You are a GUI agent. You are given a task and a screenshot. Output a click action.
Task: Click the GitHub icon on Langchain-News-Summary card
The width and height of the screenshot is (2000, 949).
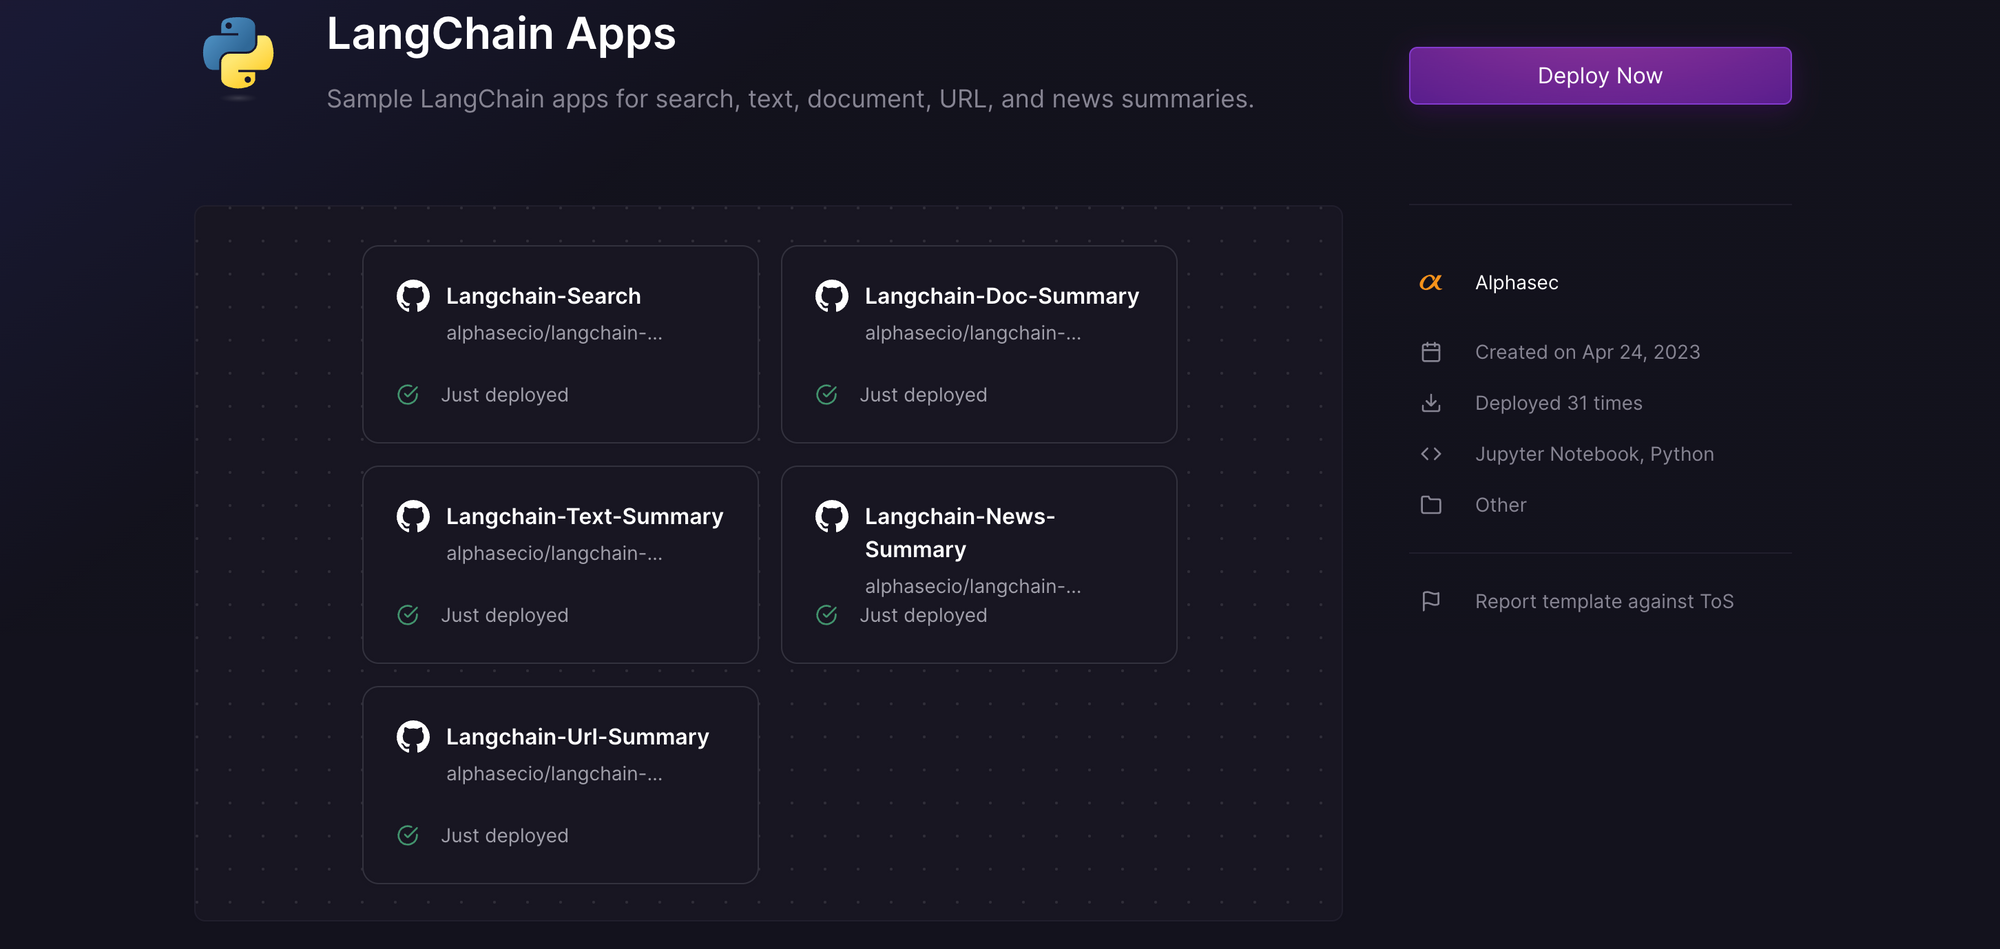pos(832,516)
